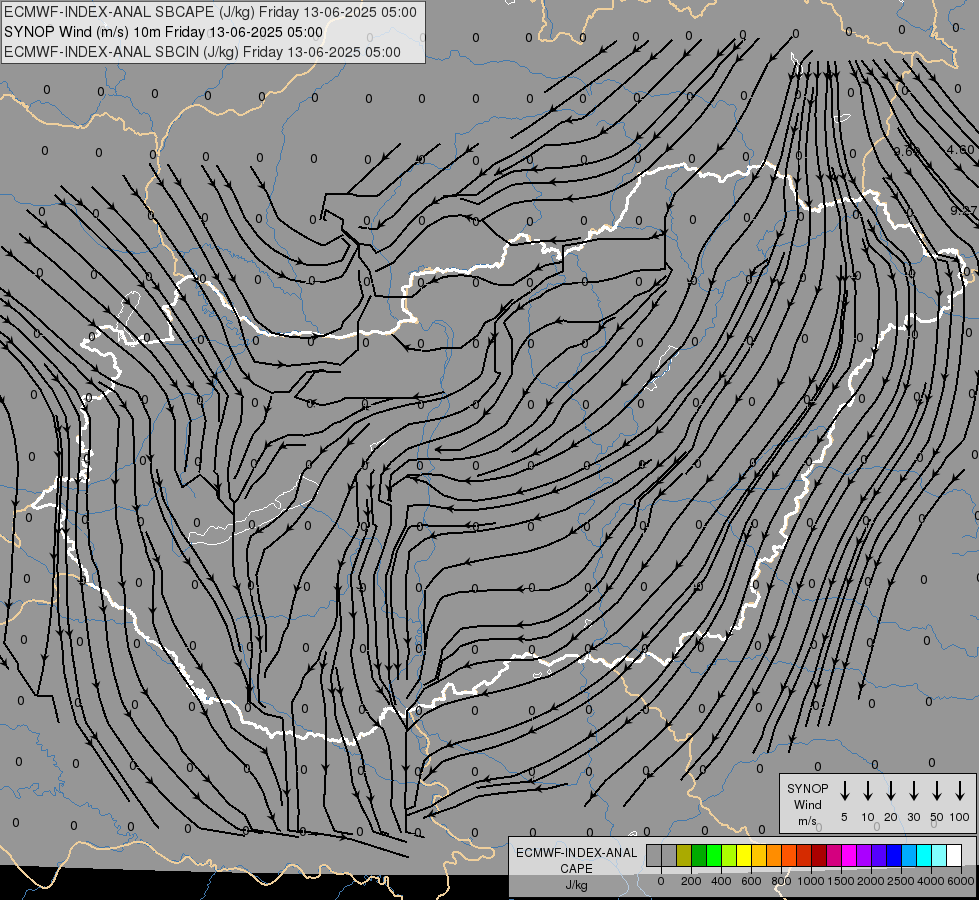The width and height of the screenshot is (979, 900).
Task: Click the 100 m/s wind arrow in legend
Action: click(x=960, y=791)
